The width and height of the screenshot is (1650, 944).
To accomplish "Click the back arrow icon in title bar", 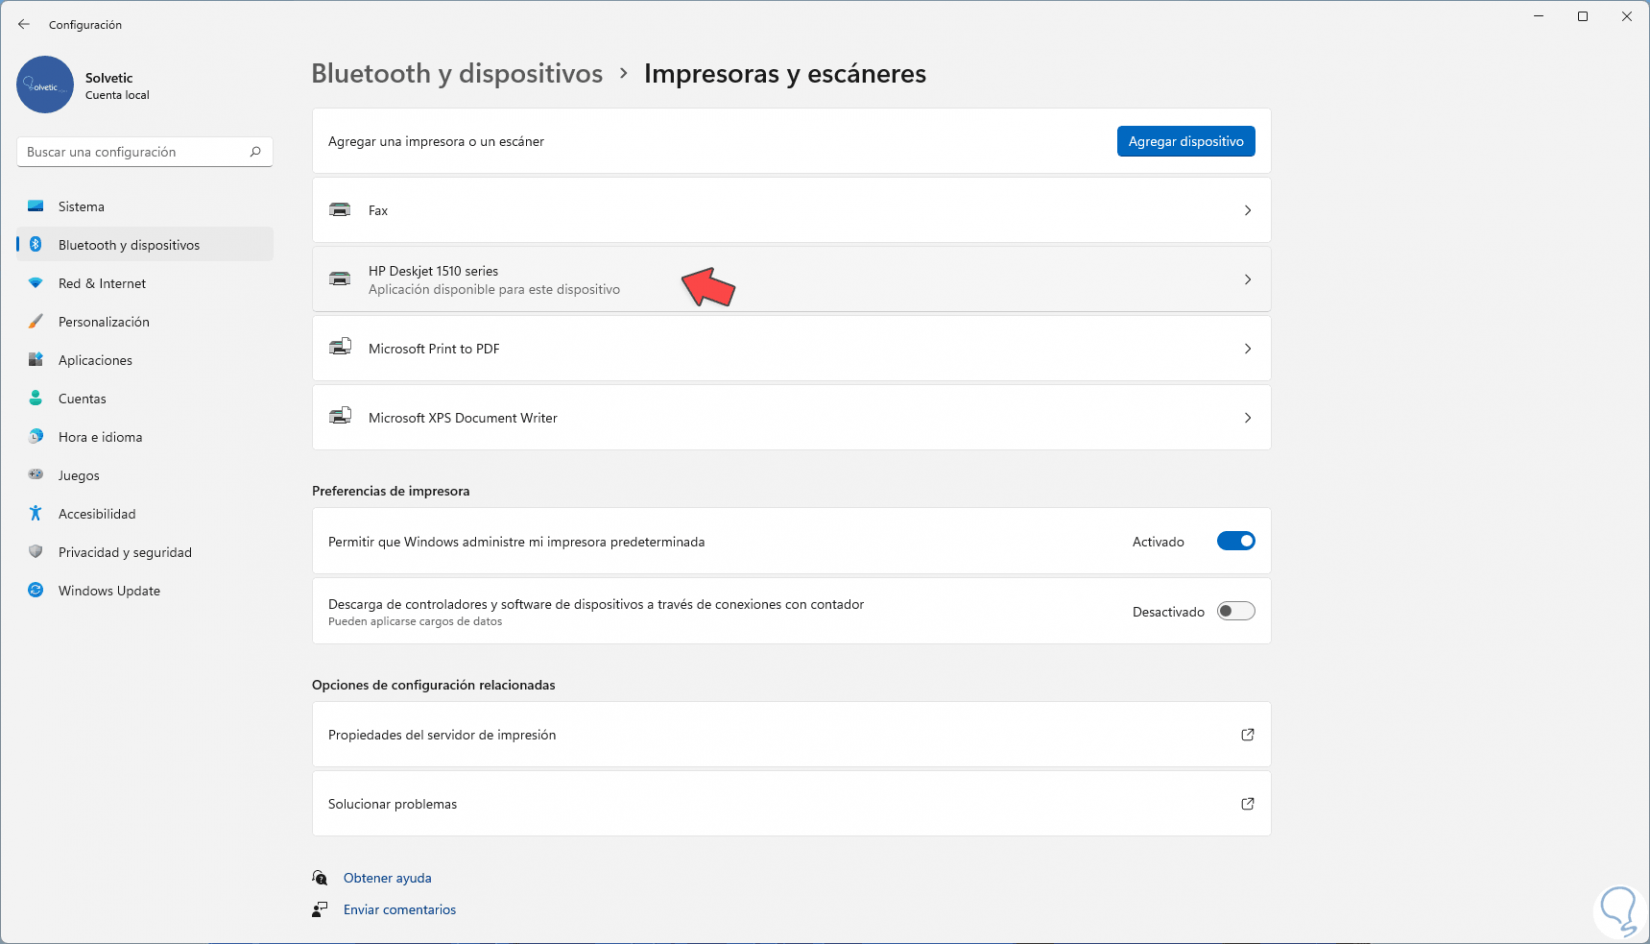I will pos(24,25).
